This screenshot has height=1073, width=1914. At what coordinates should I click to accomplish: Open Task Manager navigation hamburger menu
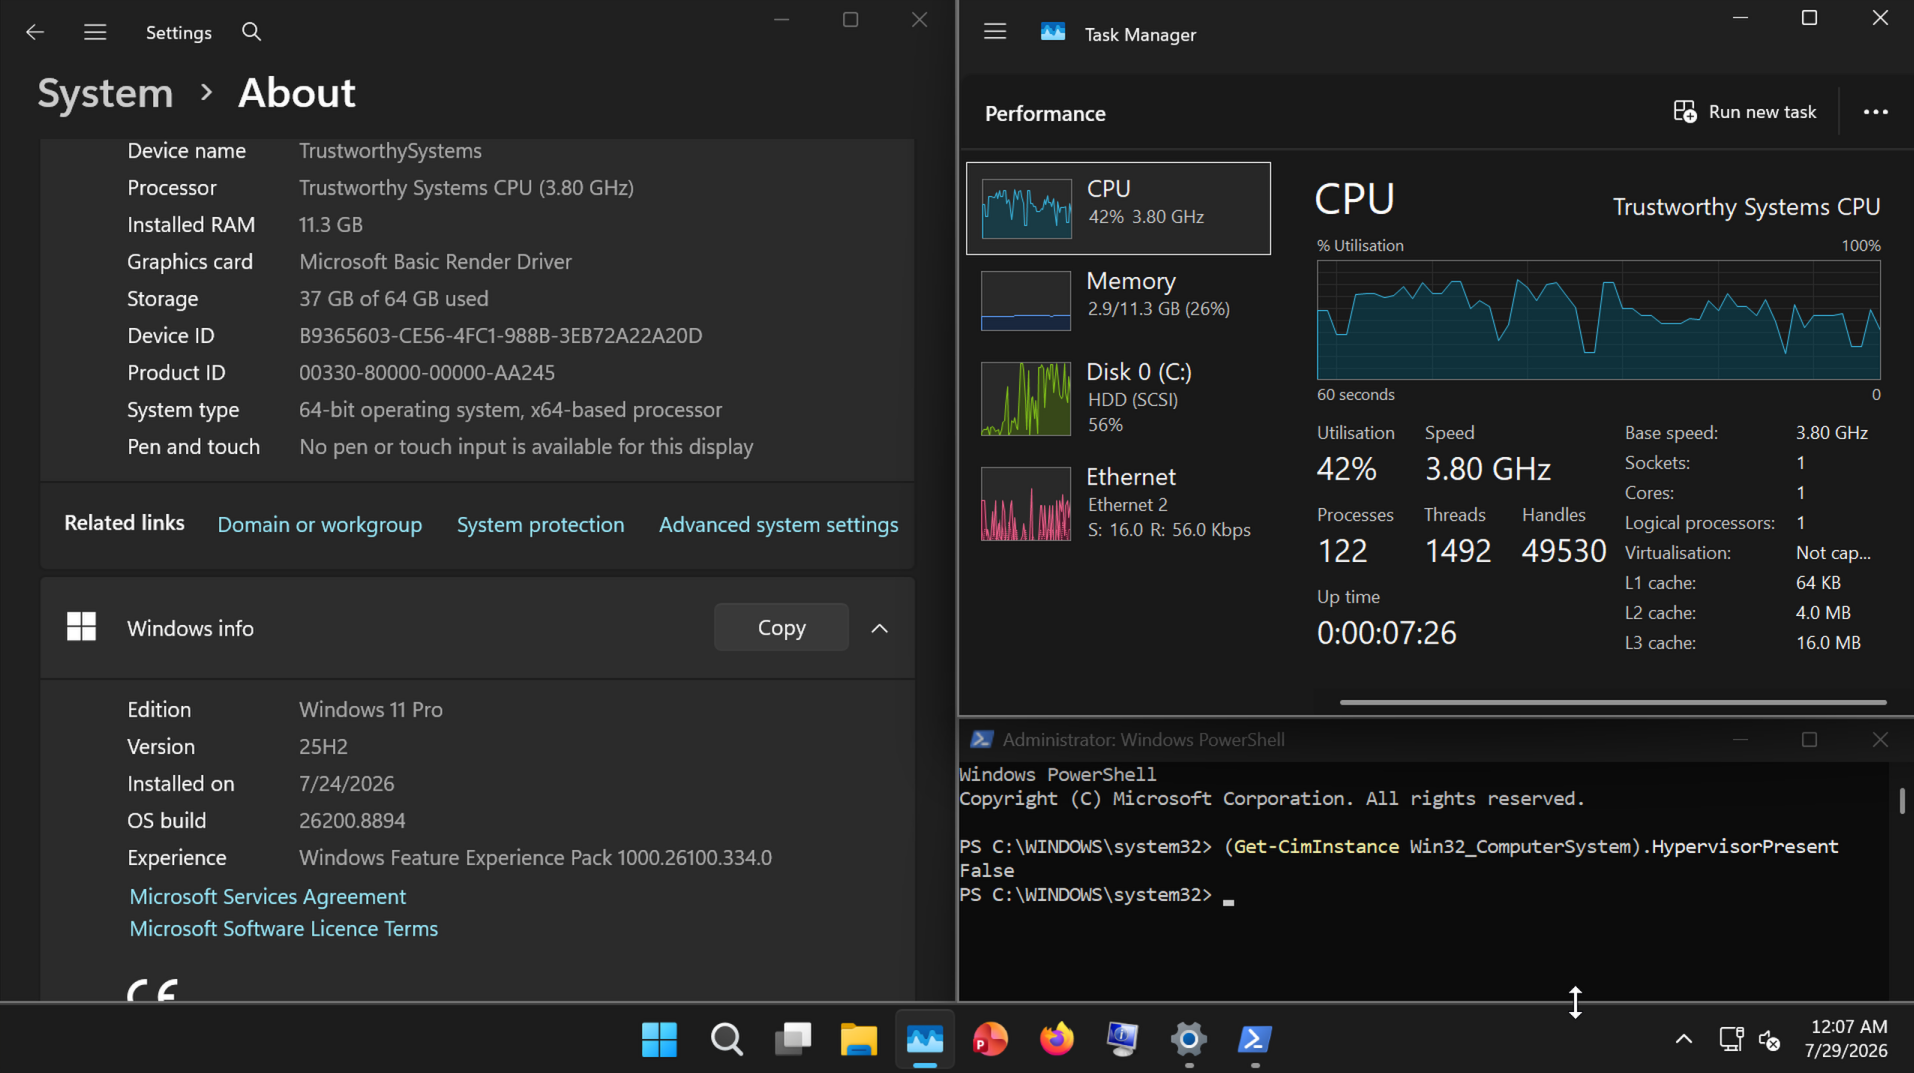click(995, 32)
